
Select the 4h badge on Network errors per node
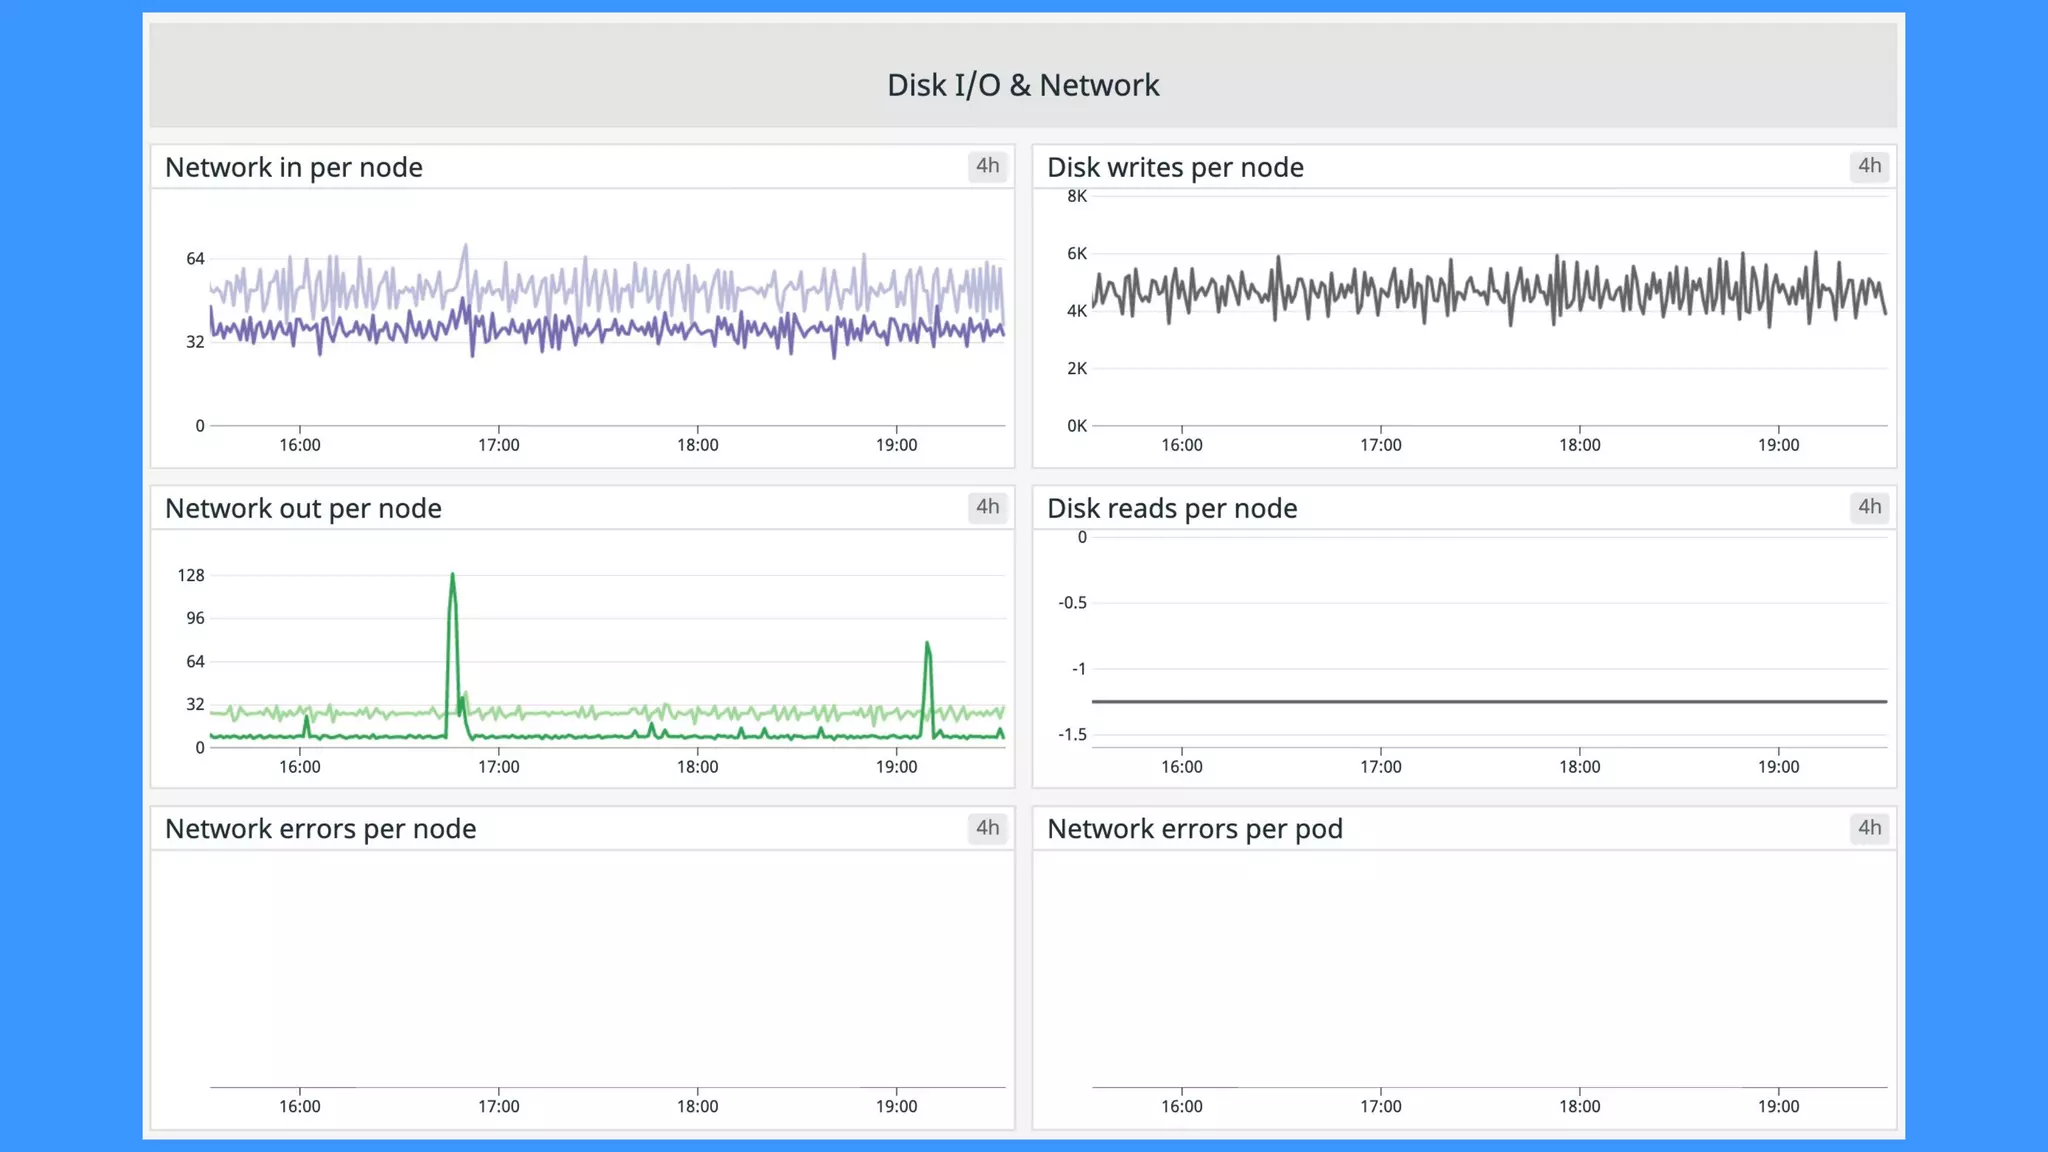pos(987,828)
